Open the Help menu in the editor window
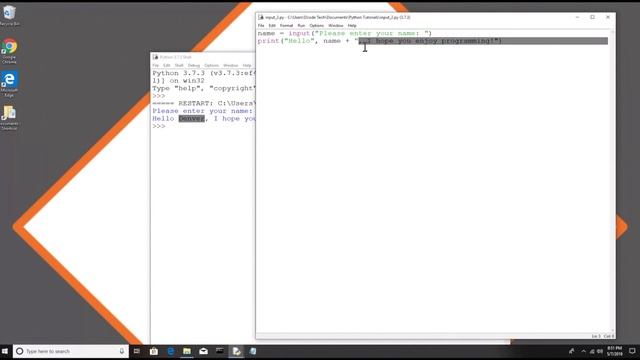The height and width of the screenshot is (360, 640). [352, 25]
